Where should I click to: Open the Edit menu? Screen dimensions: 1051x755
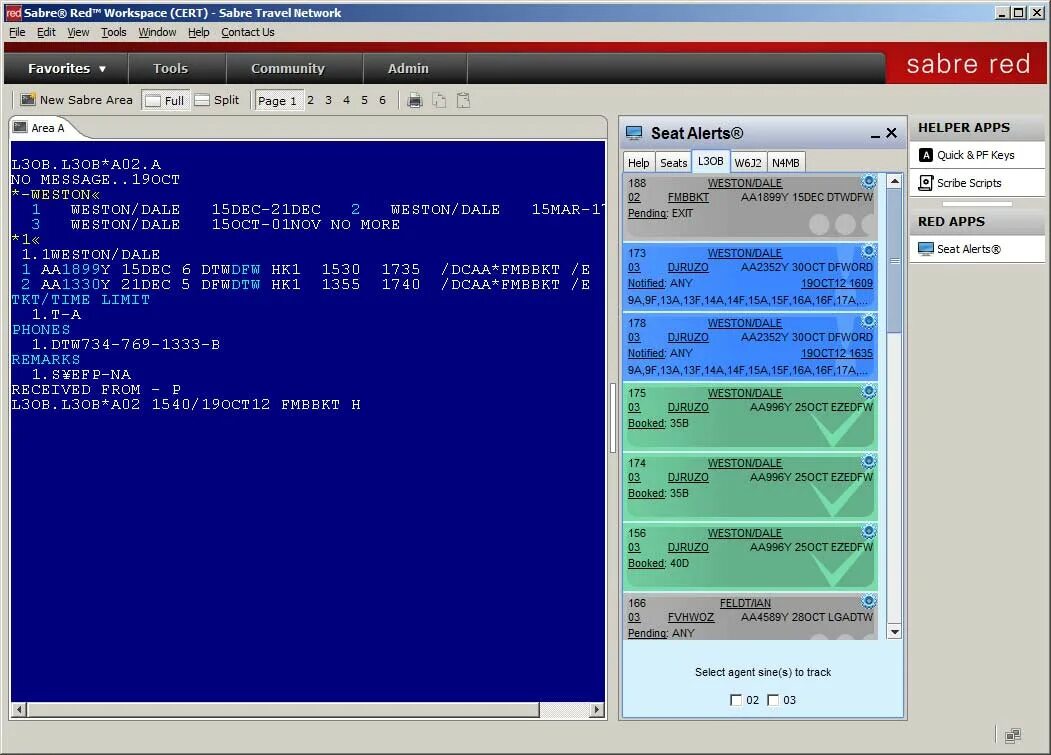coord(46,32)
